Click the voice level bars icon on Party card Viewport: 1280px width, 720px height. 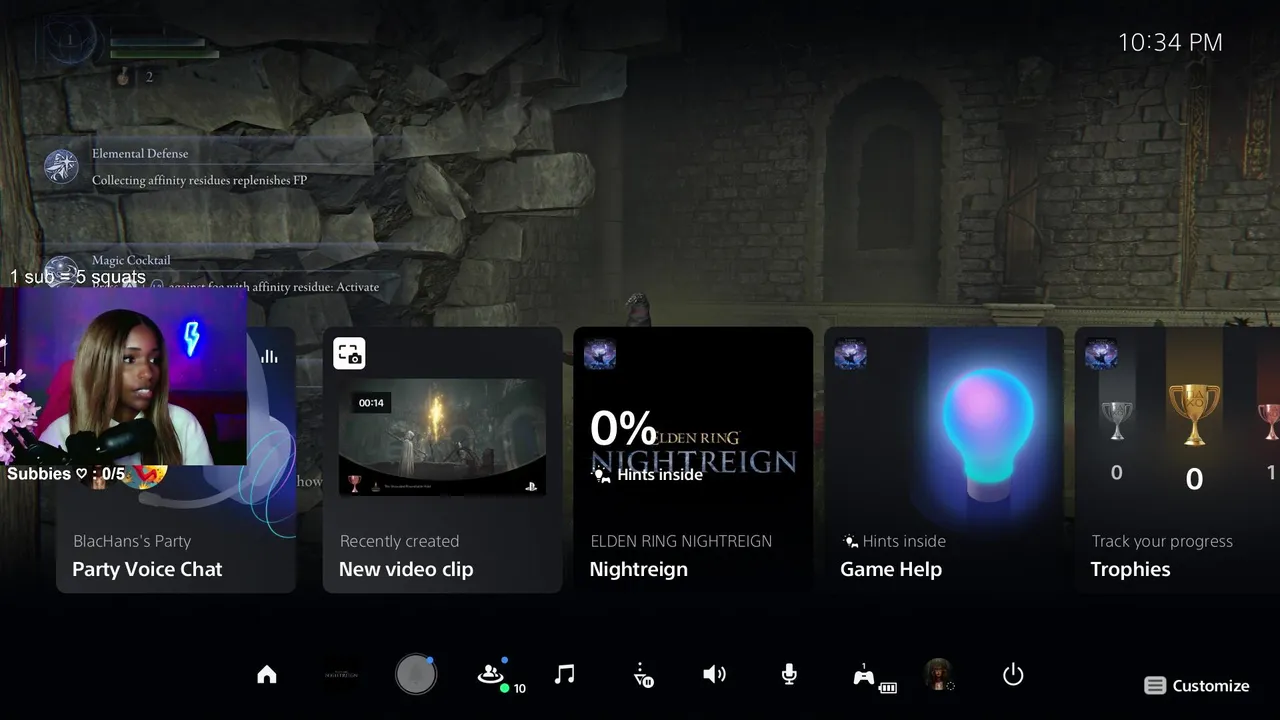pyautogui.click(x=269, y=356)
